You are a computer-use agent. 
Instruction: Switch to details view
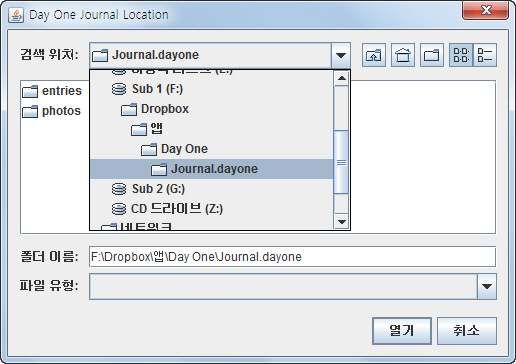point(485,55)
